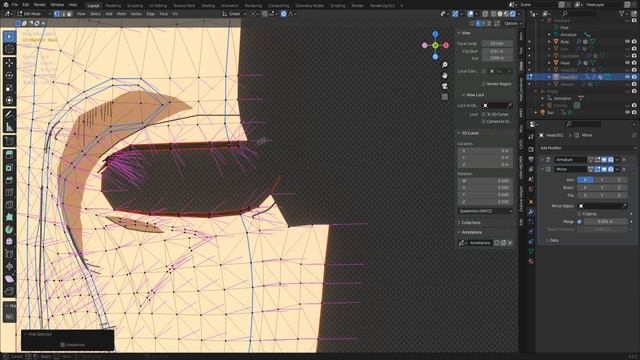Viewport: 640px width, 360px height.
Task: Select the Bevel tool
Action: point(9,180)
